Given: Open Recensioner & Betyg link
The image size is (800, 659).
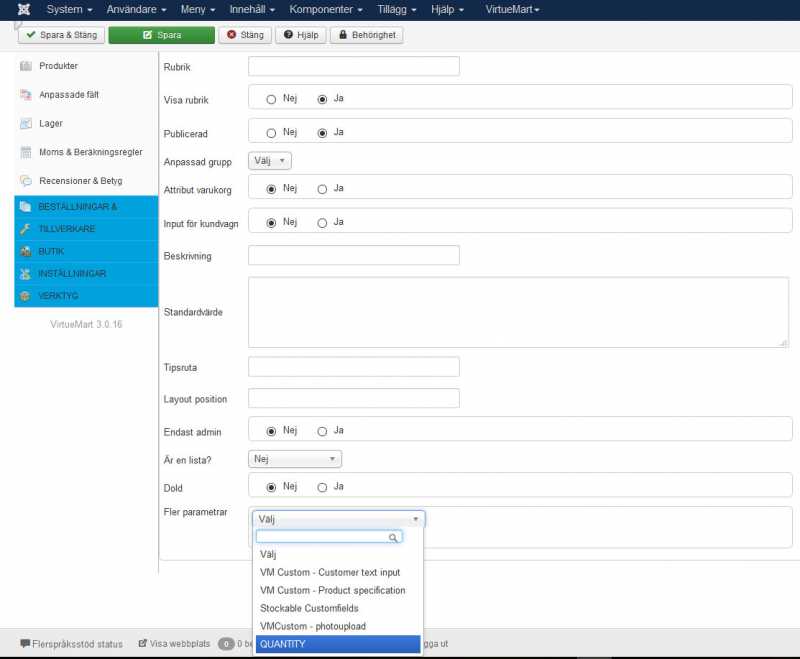Looking at the screenshot, I should 81,181.
